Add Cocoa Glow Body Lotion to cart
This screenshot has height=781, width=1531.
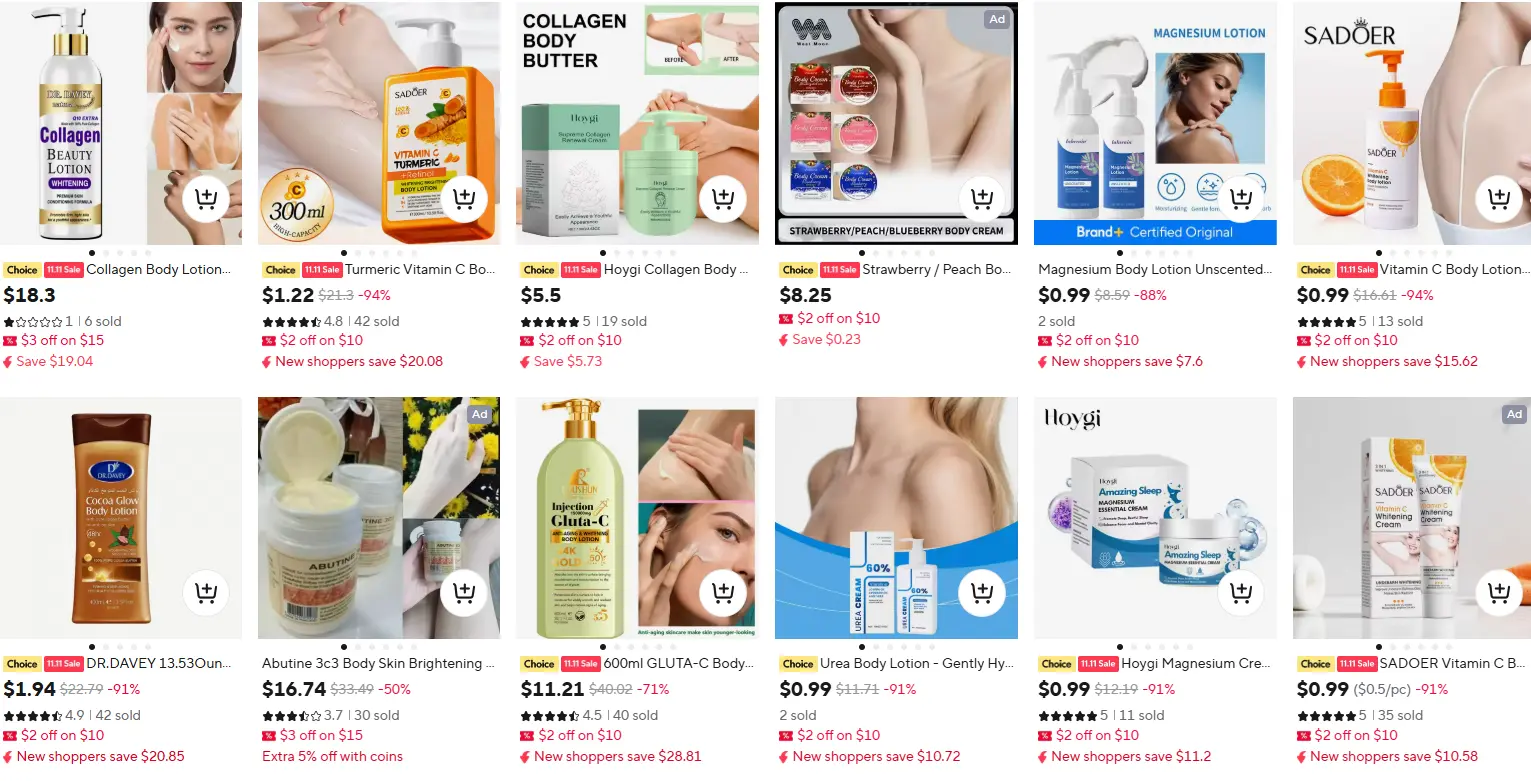(x=206, y=593)
